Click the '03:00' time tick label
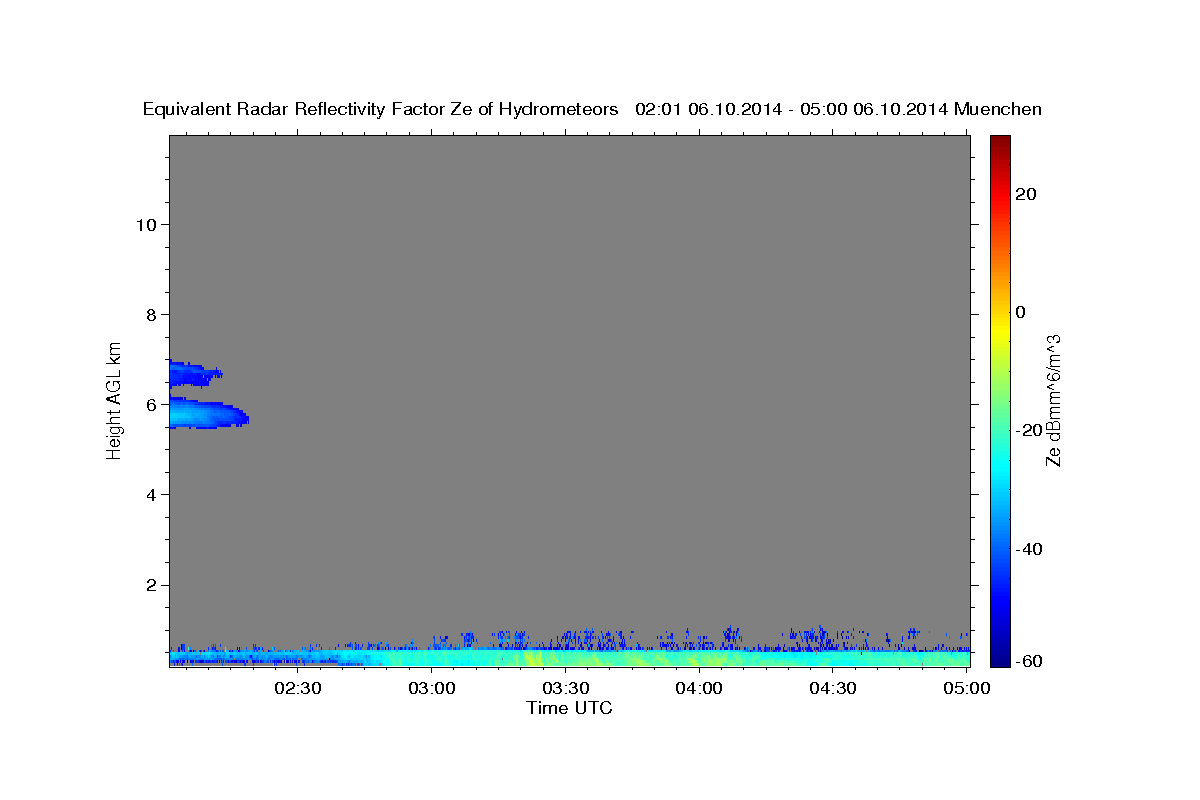Image resolution: width=1200 pixels, height=800 pixels. point(433,688)
